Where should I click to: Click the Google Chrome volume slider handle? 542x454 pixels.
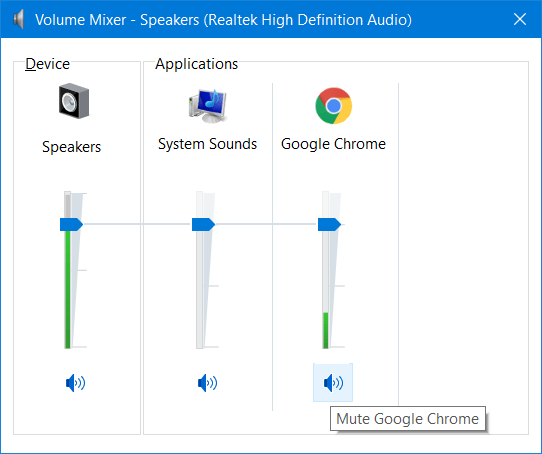[329, 224]
